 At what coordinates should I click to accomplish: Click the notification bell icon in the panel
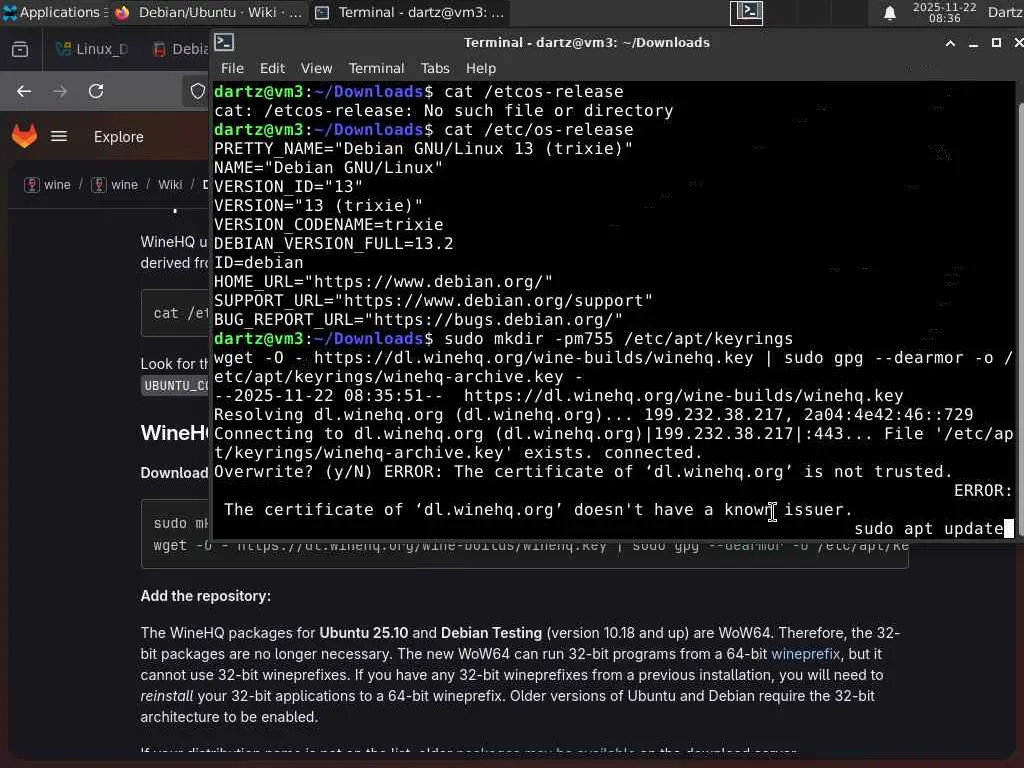(x=889, y=13)
